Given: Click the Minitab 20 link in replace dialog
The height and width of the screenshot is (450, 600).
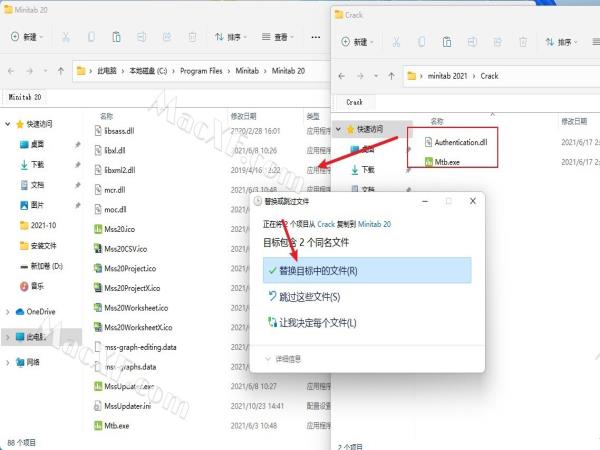Looking at the screenshot, I should pos(374,224).
